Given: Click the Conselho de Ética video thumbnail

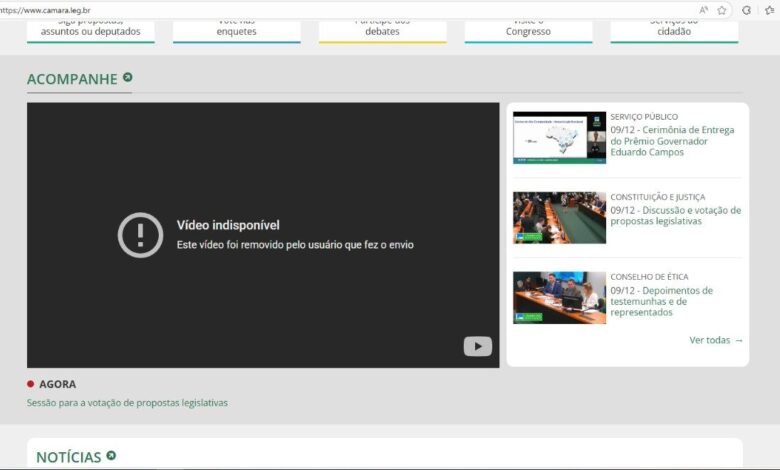Looking at the screenshot, I should (x=559, y=298).
